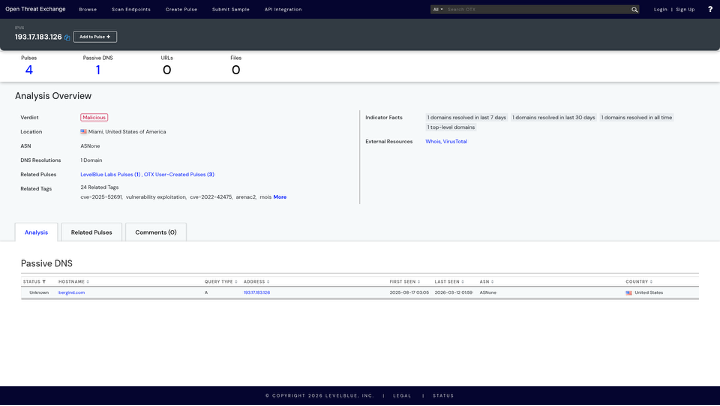Screen dimensions: 720x406
Task: Open the Comments (0) tab
Action: [155, 232]
